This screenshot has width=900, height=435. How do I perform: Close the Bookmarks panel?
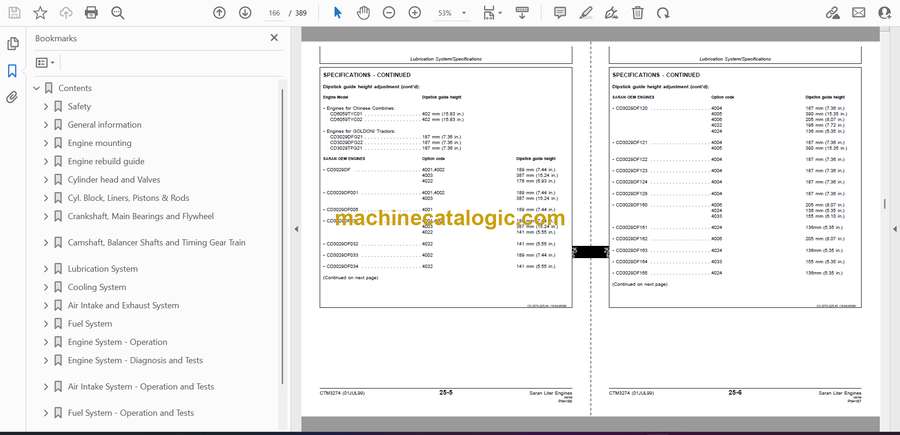(274, 38)
